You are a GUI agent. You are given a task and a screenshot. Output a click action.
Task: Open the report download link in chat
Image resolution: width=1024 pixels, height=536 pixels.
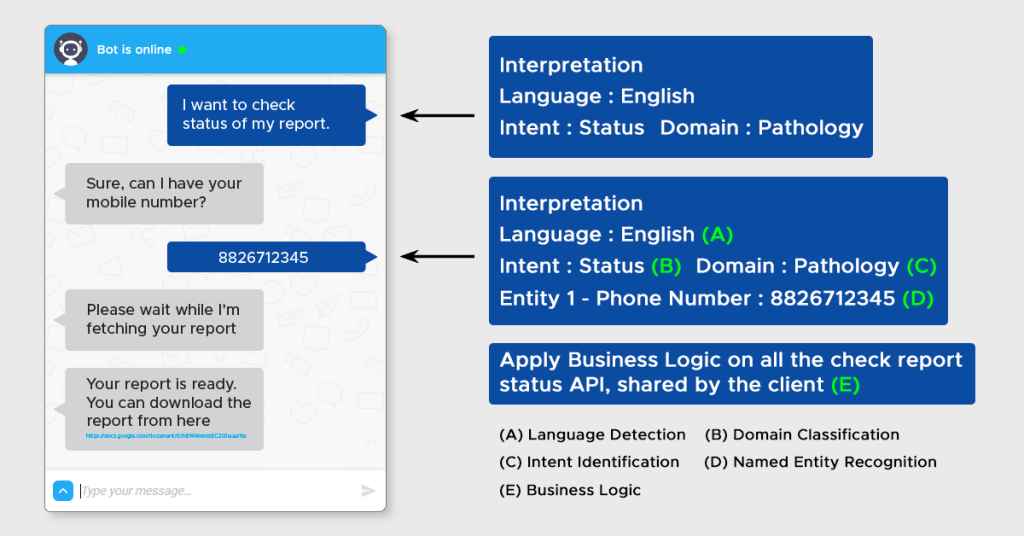point(165,436)
